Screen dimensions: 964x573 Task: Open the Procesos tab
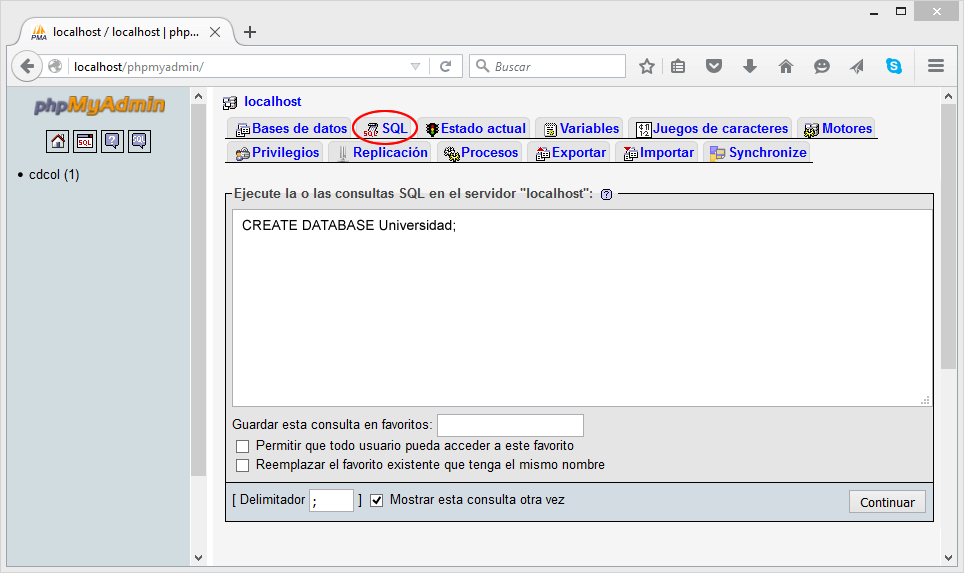481,152
